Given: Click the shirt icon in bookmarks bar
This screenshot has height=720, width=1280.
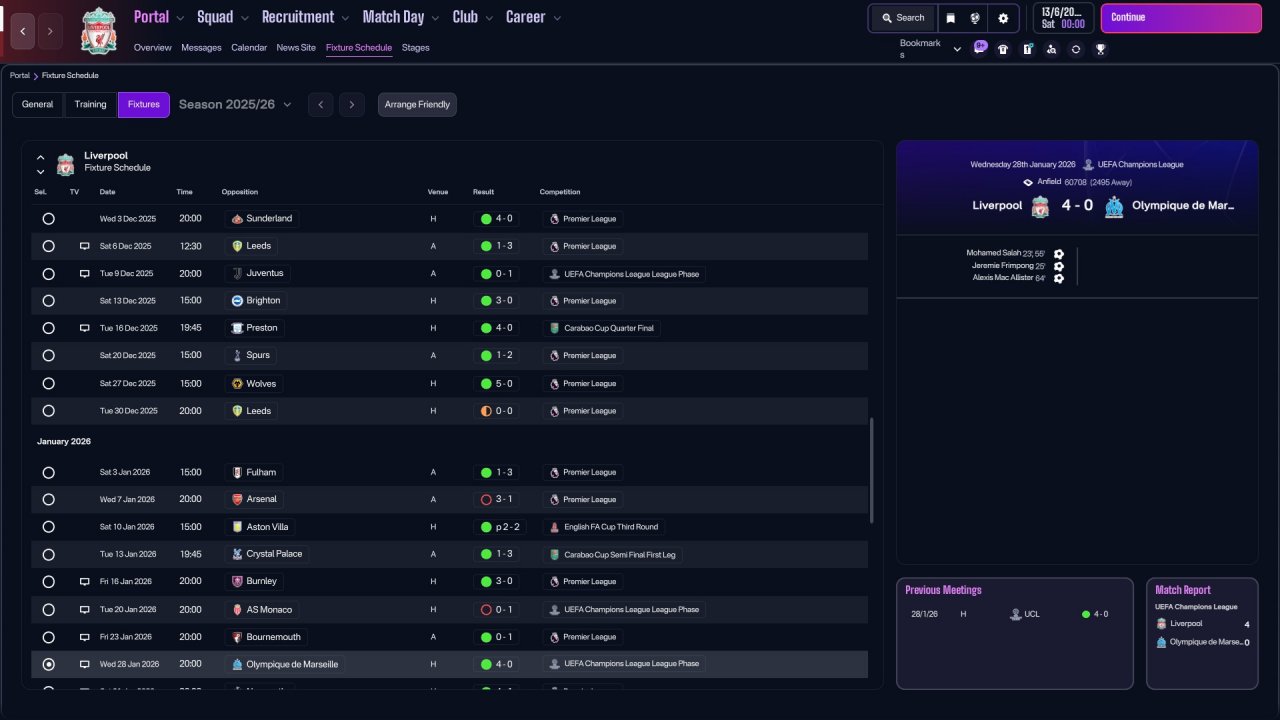Looking at the screenshot, I should click(x=1003, y=49).
